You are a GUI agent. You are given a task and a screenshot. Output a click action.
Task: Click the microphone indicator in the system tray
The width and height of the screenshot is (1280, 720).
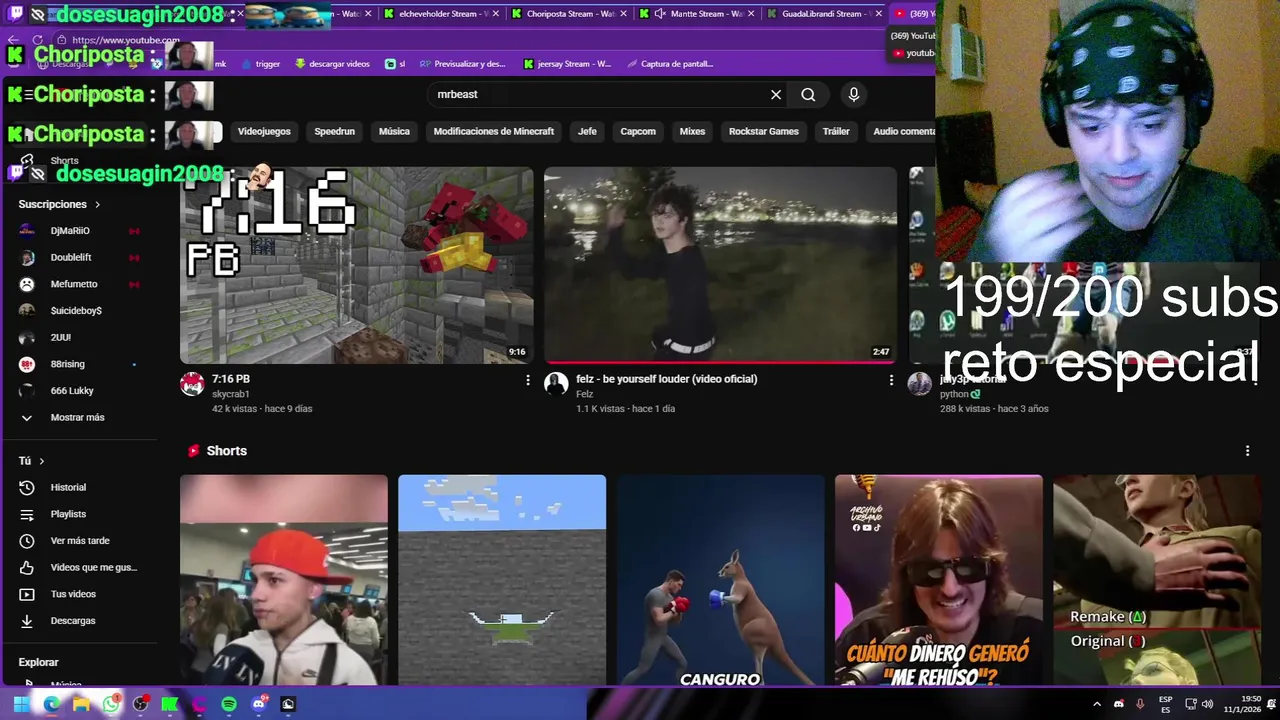coord(1140,704)
